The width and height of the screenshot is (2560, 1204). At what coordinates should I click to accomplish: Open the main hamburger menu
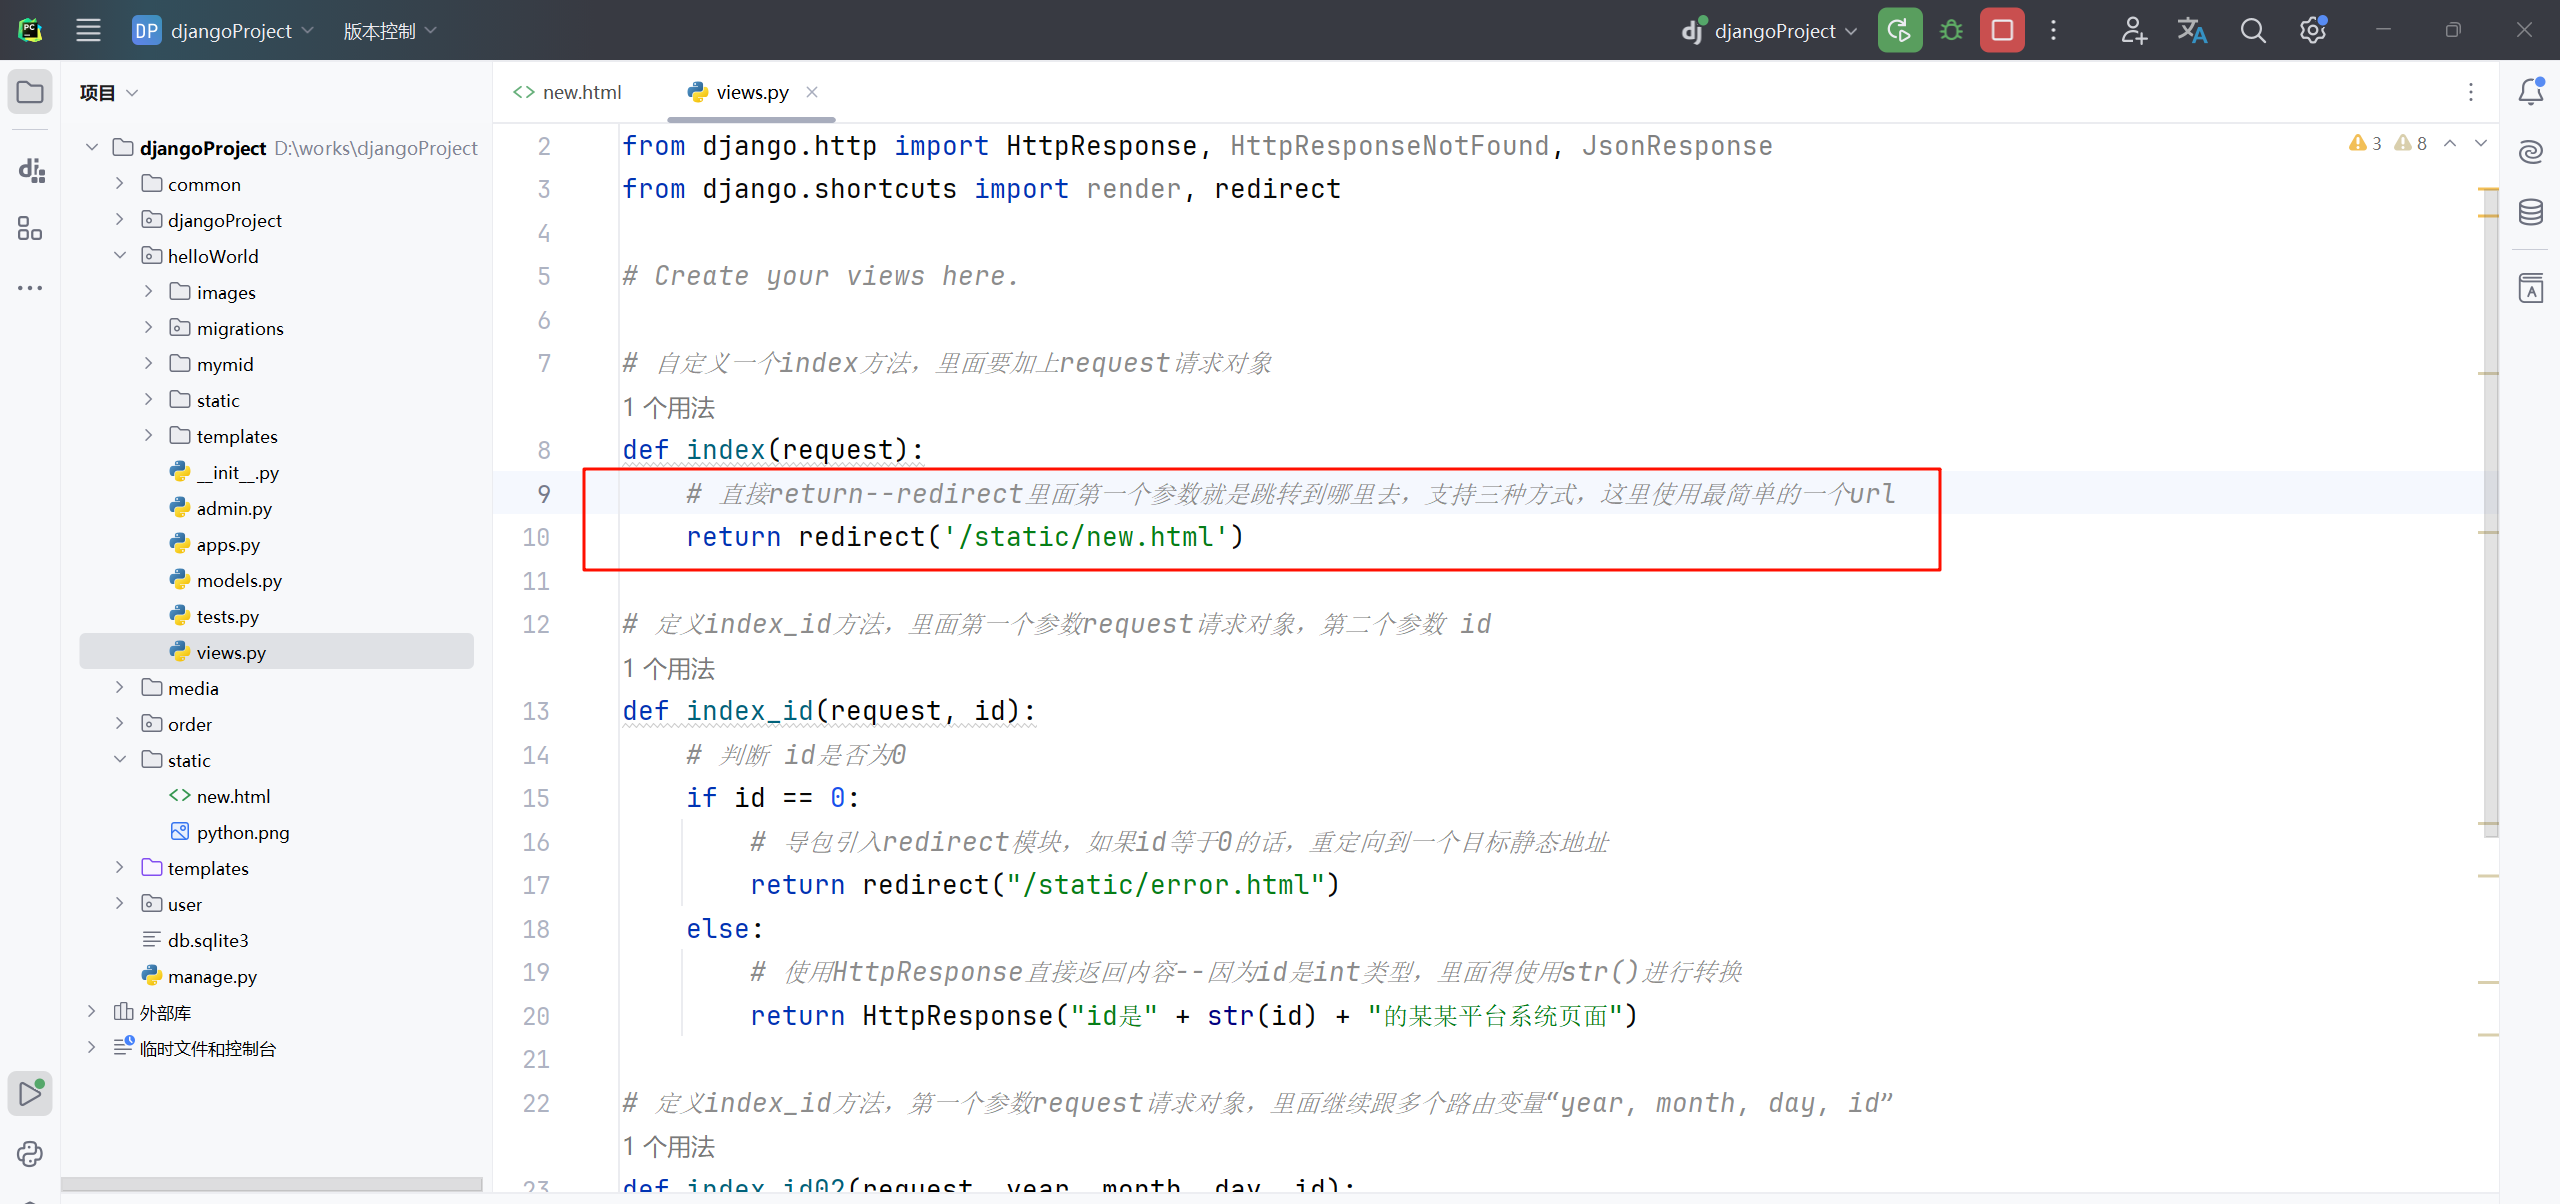pos(88,30)
